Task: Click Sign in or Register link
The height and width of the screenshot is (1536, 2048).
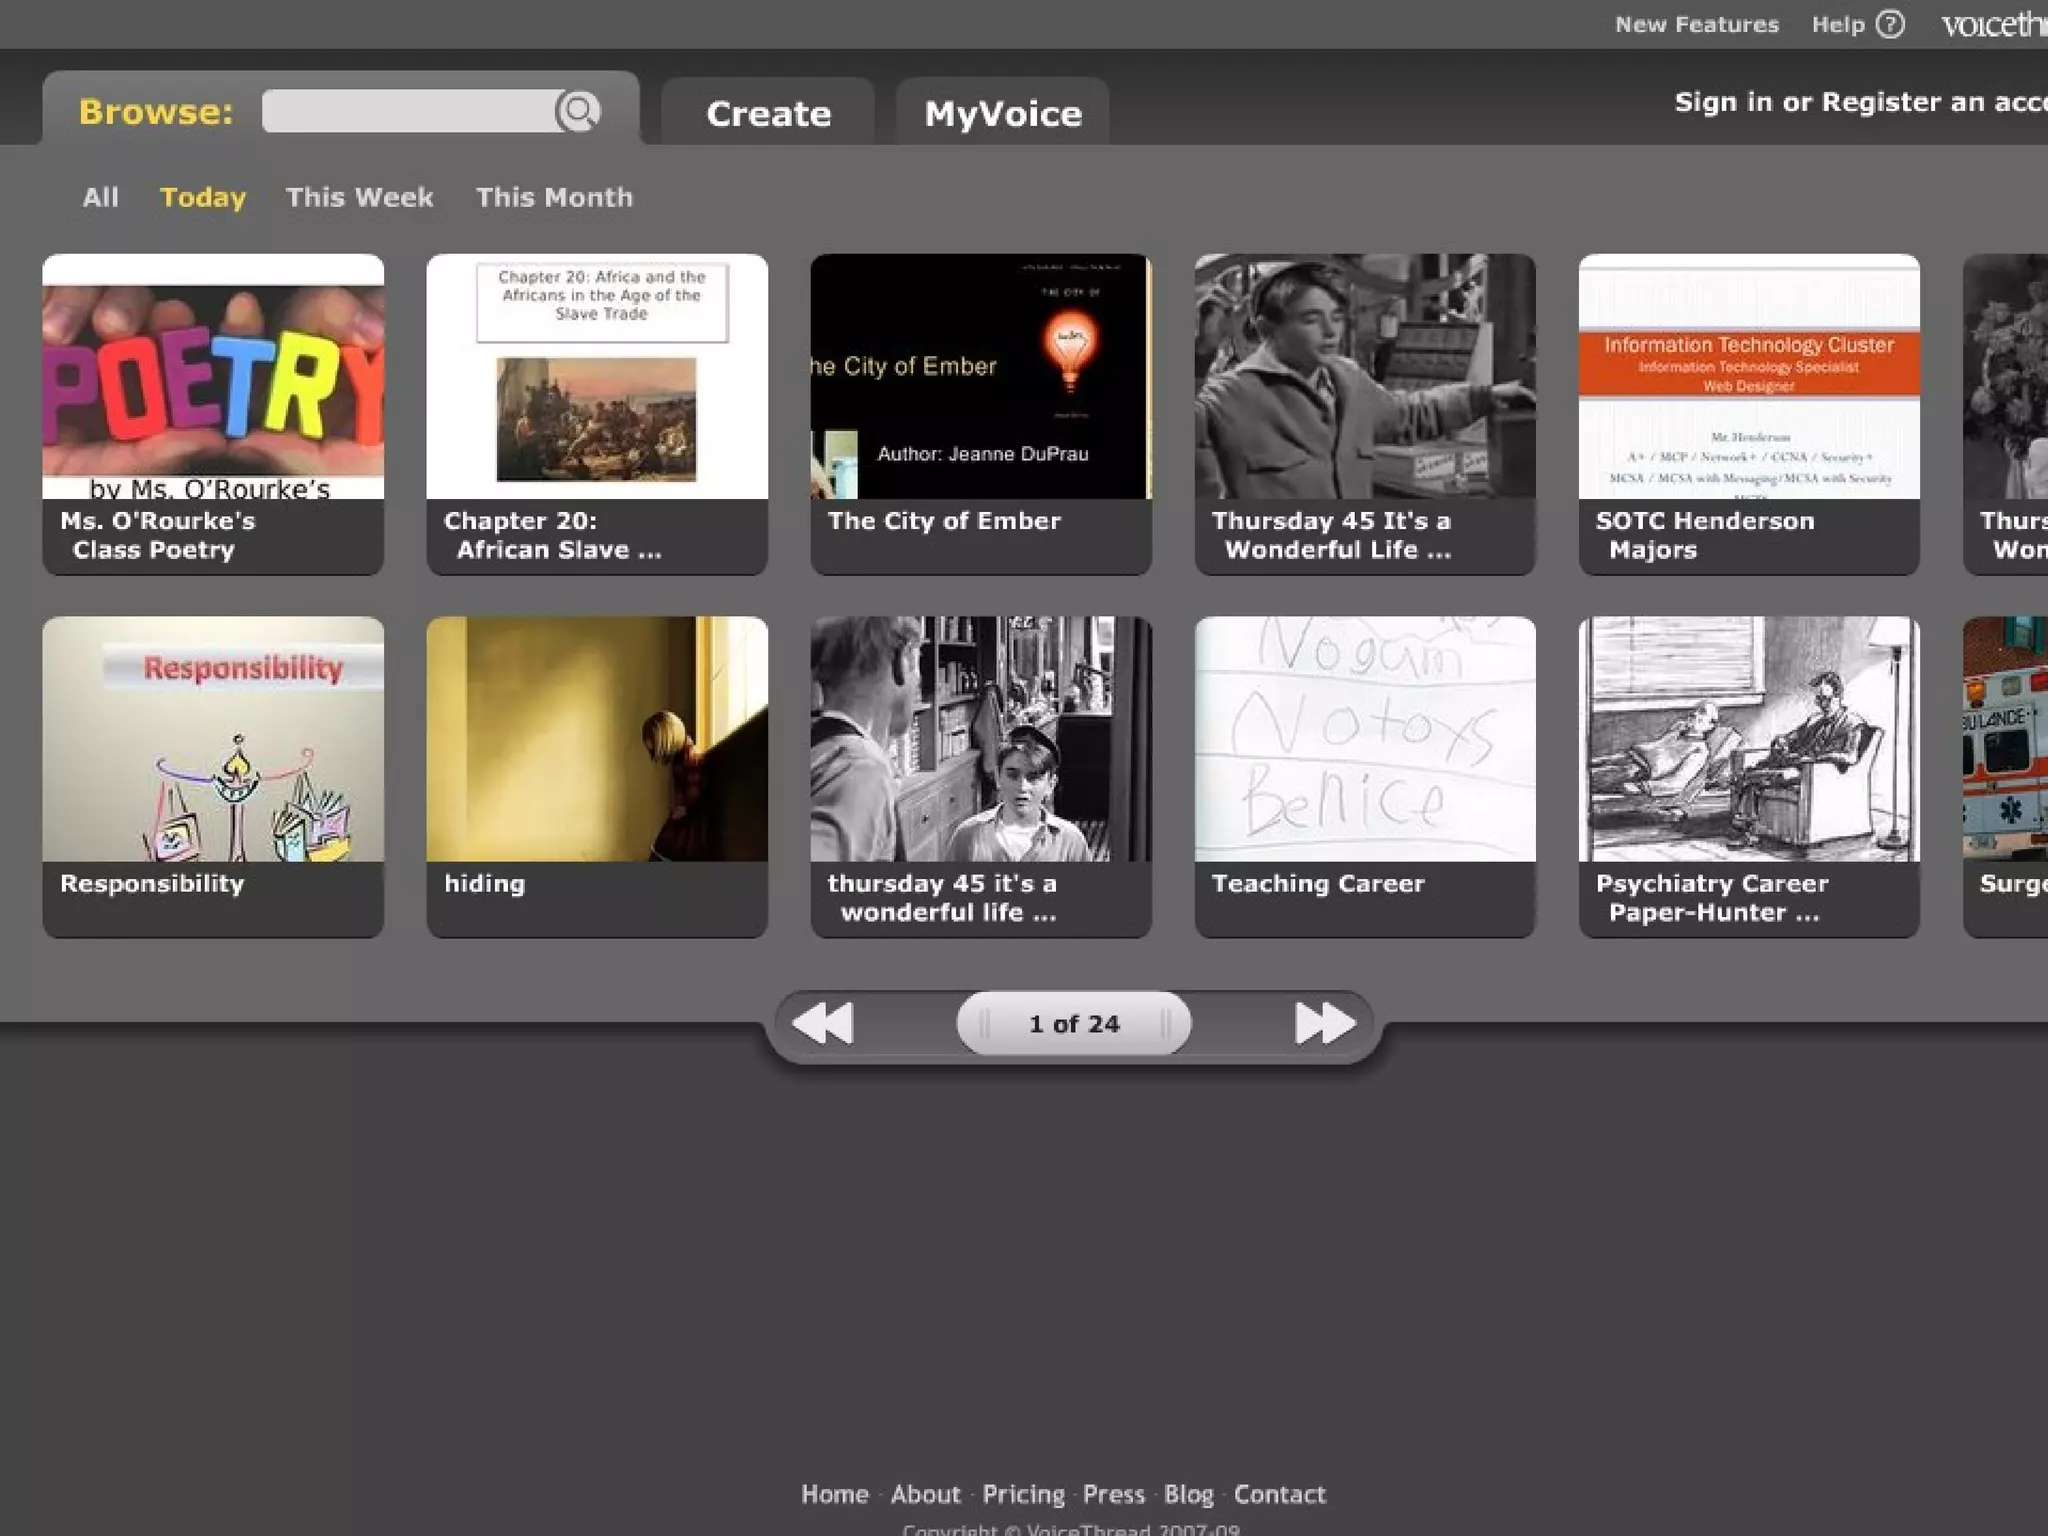Action: (x=1861, y=102)
